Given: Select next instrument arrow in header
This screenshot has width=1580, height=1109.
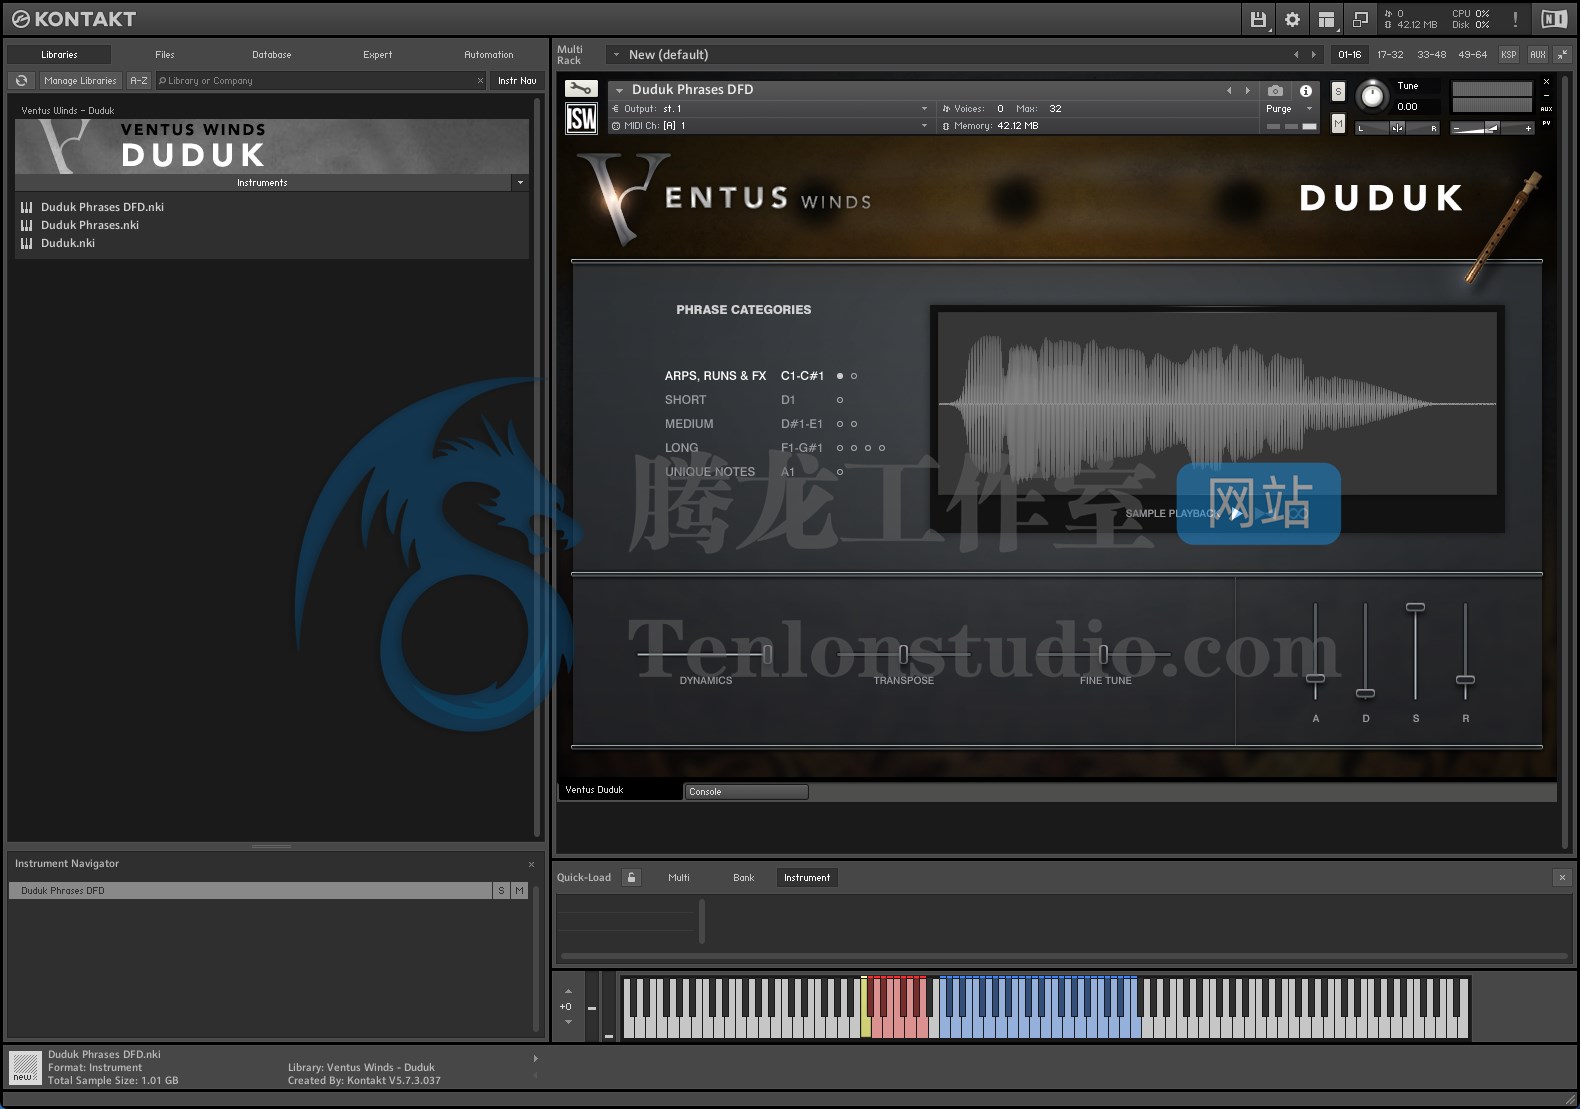Looking at the screenshot, I should [1247, 90].
